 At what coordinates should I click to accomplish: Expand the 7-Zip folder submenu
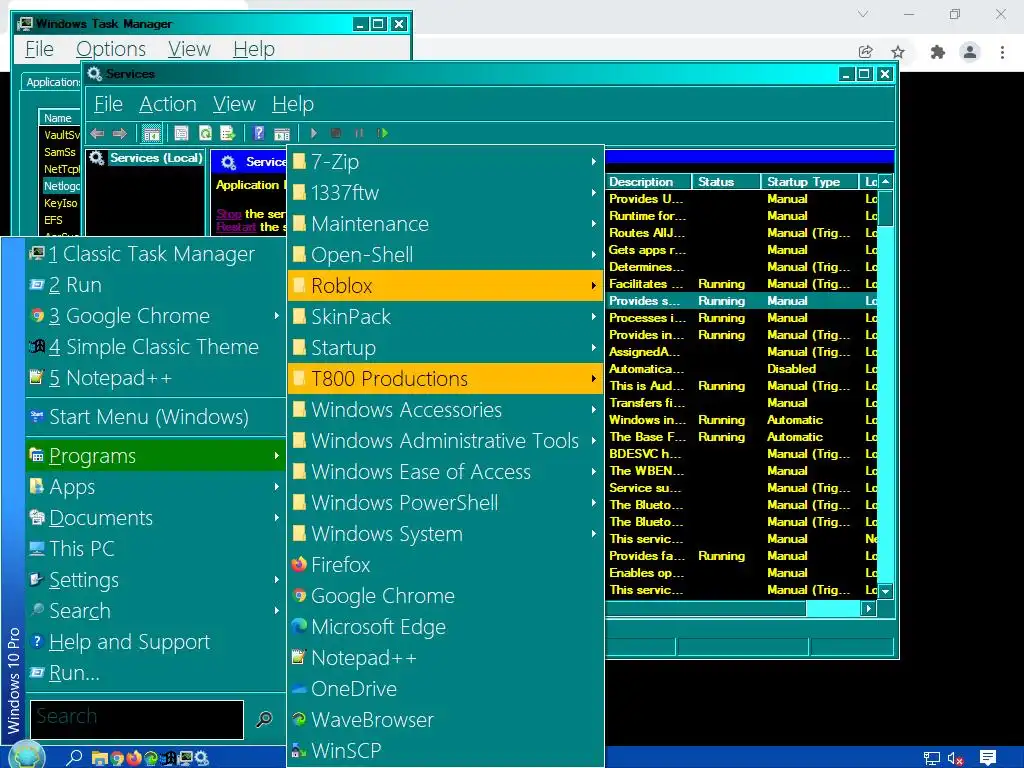pos(445,161)
